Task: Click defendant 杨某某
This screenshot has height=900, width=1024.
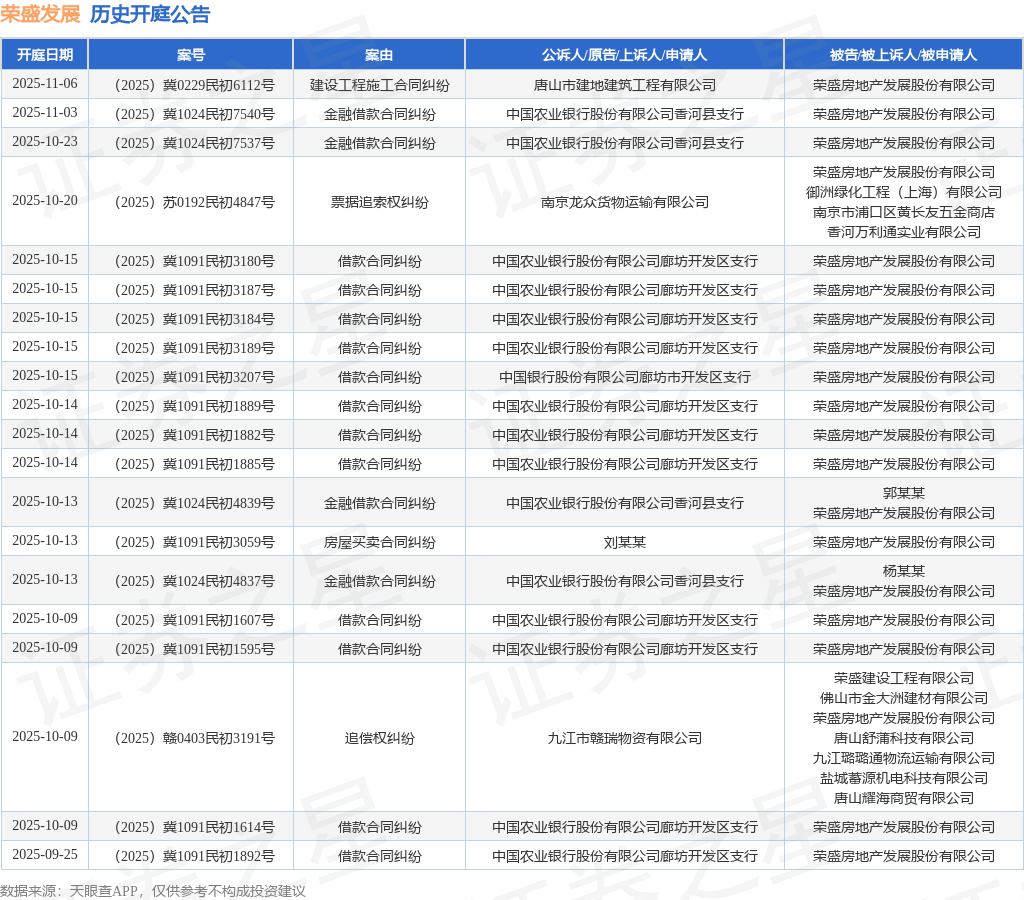Action: coord(903,571)
